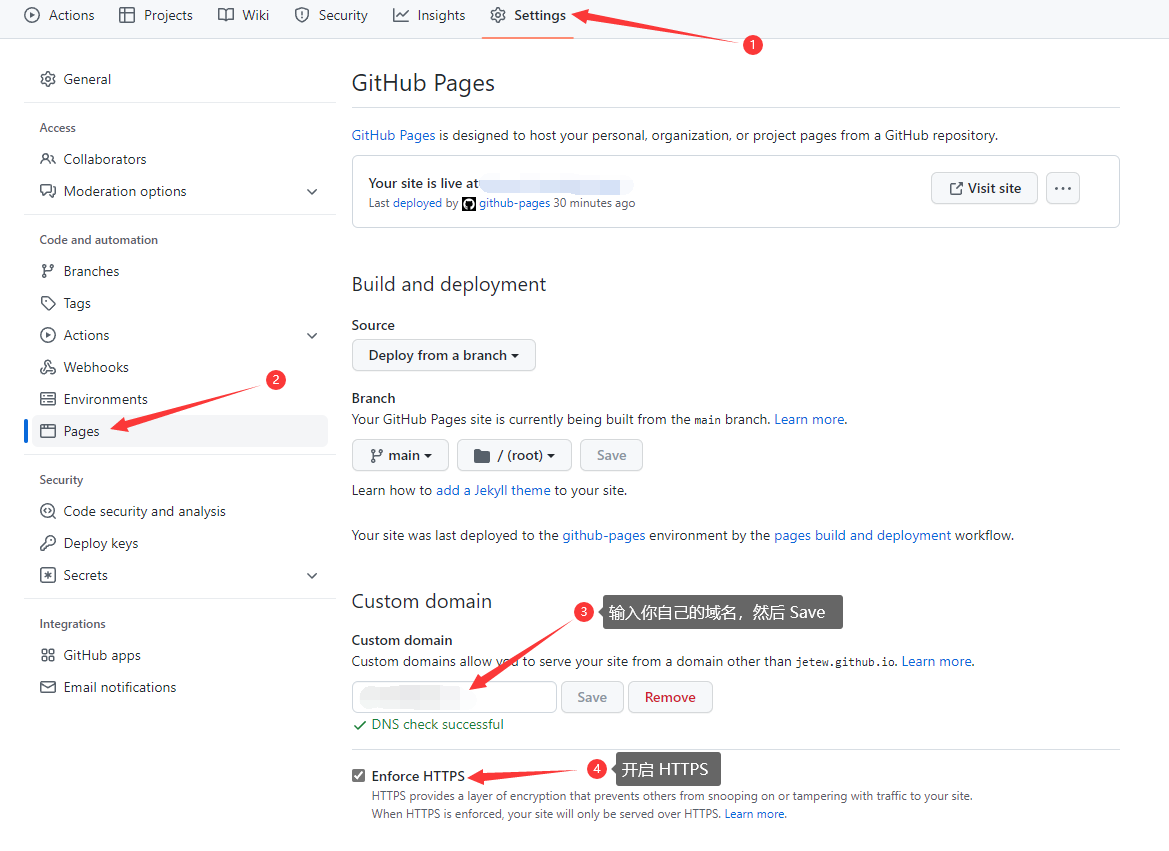
Task: Click the Visit site button
Action: 984,188
